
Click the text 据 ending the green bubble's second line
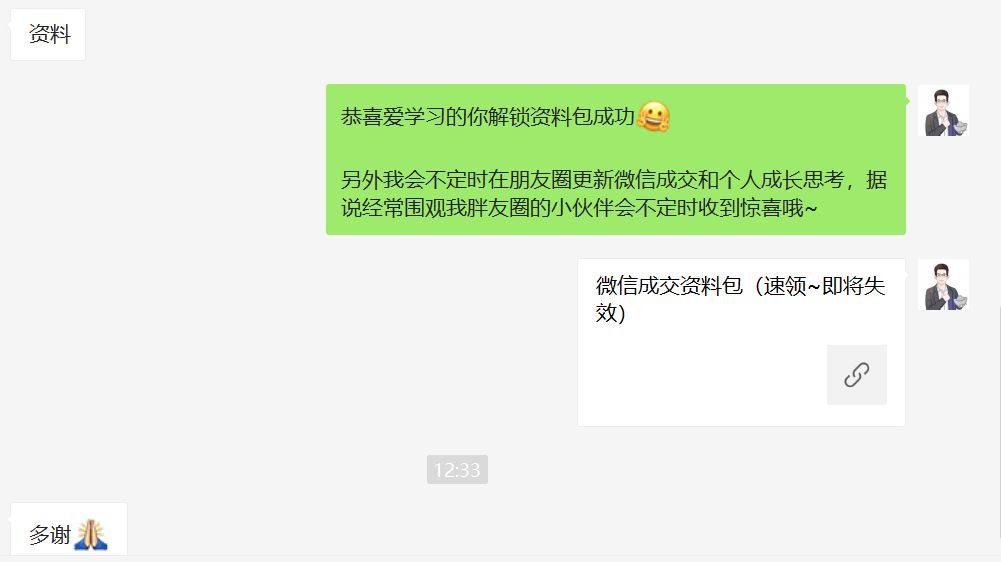point(877,179)
